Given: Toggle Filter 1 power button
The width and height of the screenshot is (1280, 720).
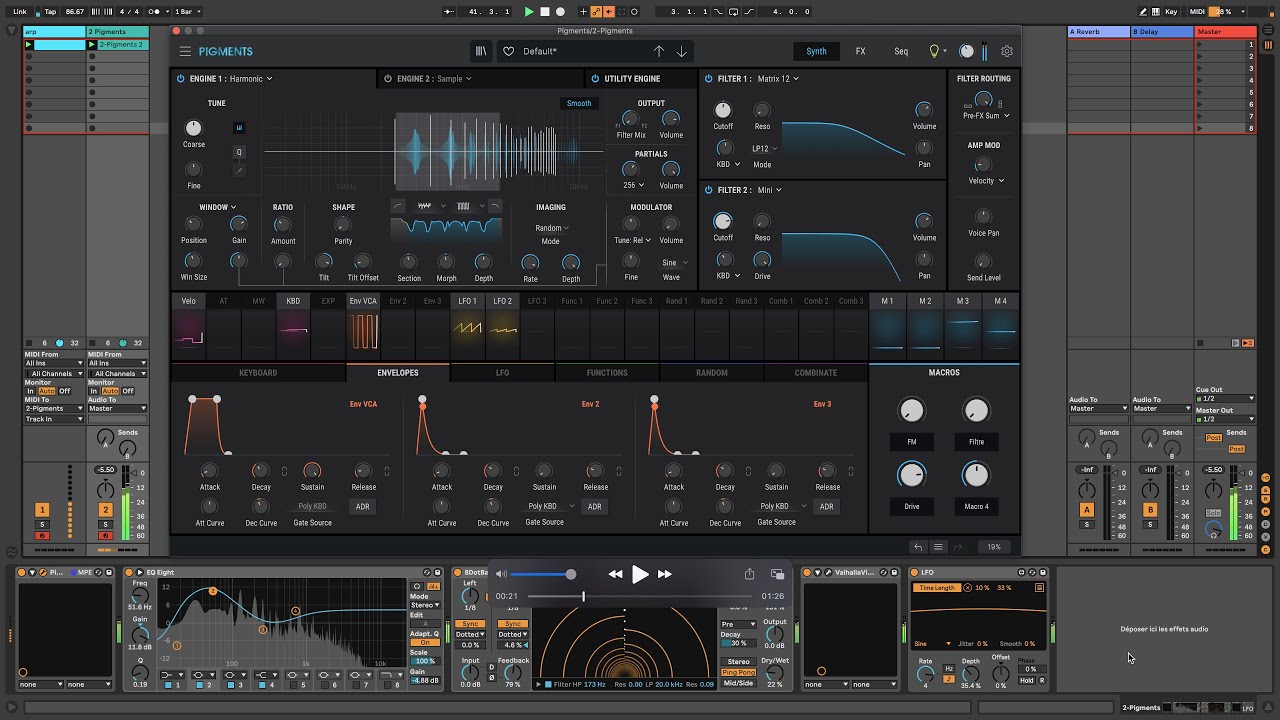Looking at the screenshot, I should [709, 78].
